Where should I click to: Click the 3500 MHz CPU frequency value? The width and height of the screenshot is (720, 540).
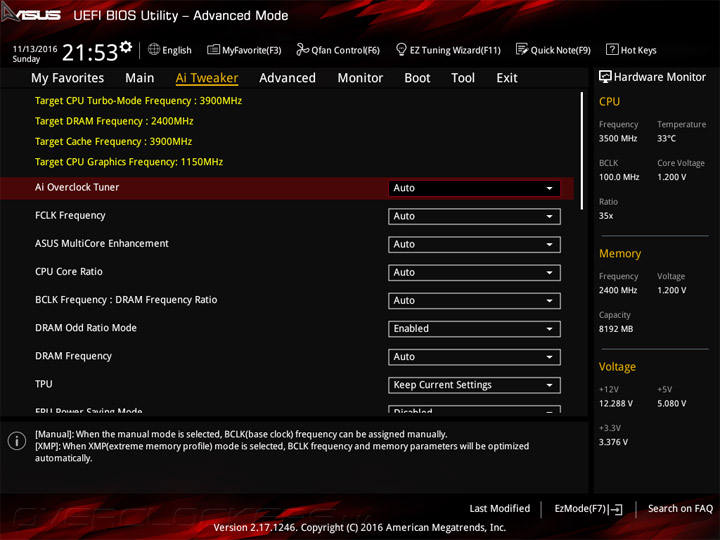point(618,138)
